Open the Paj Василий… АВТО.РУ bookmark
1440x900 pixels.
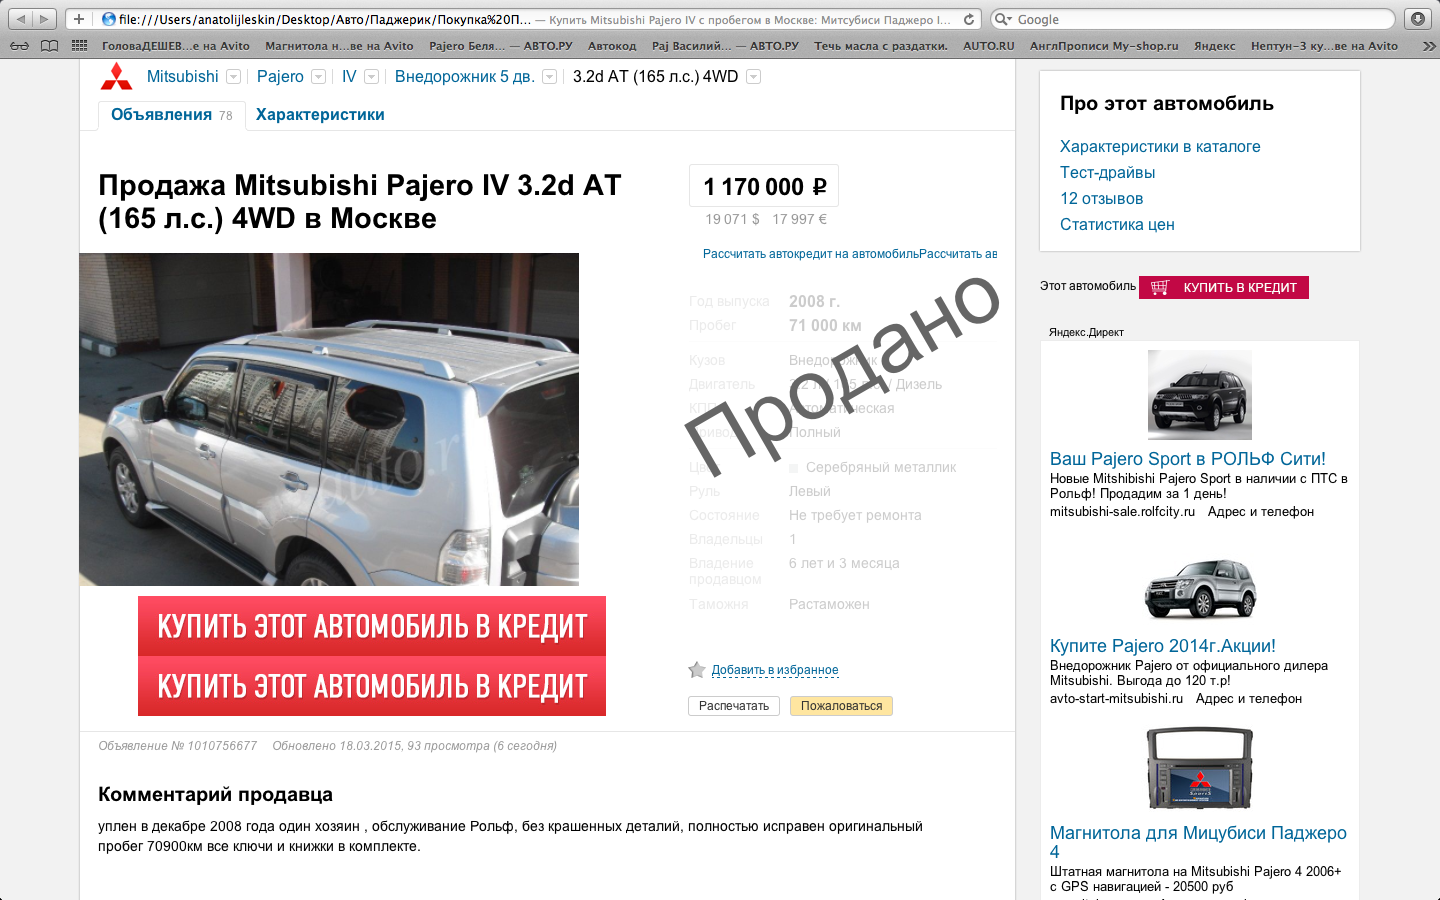[725, 46]
